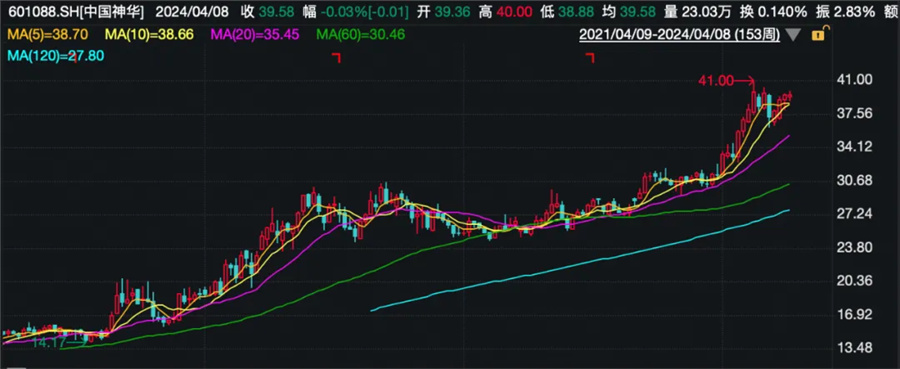Click the red corner marker left of the date range
This screenshot has height=369, width=900.
coord(589,57)
